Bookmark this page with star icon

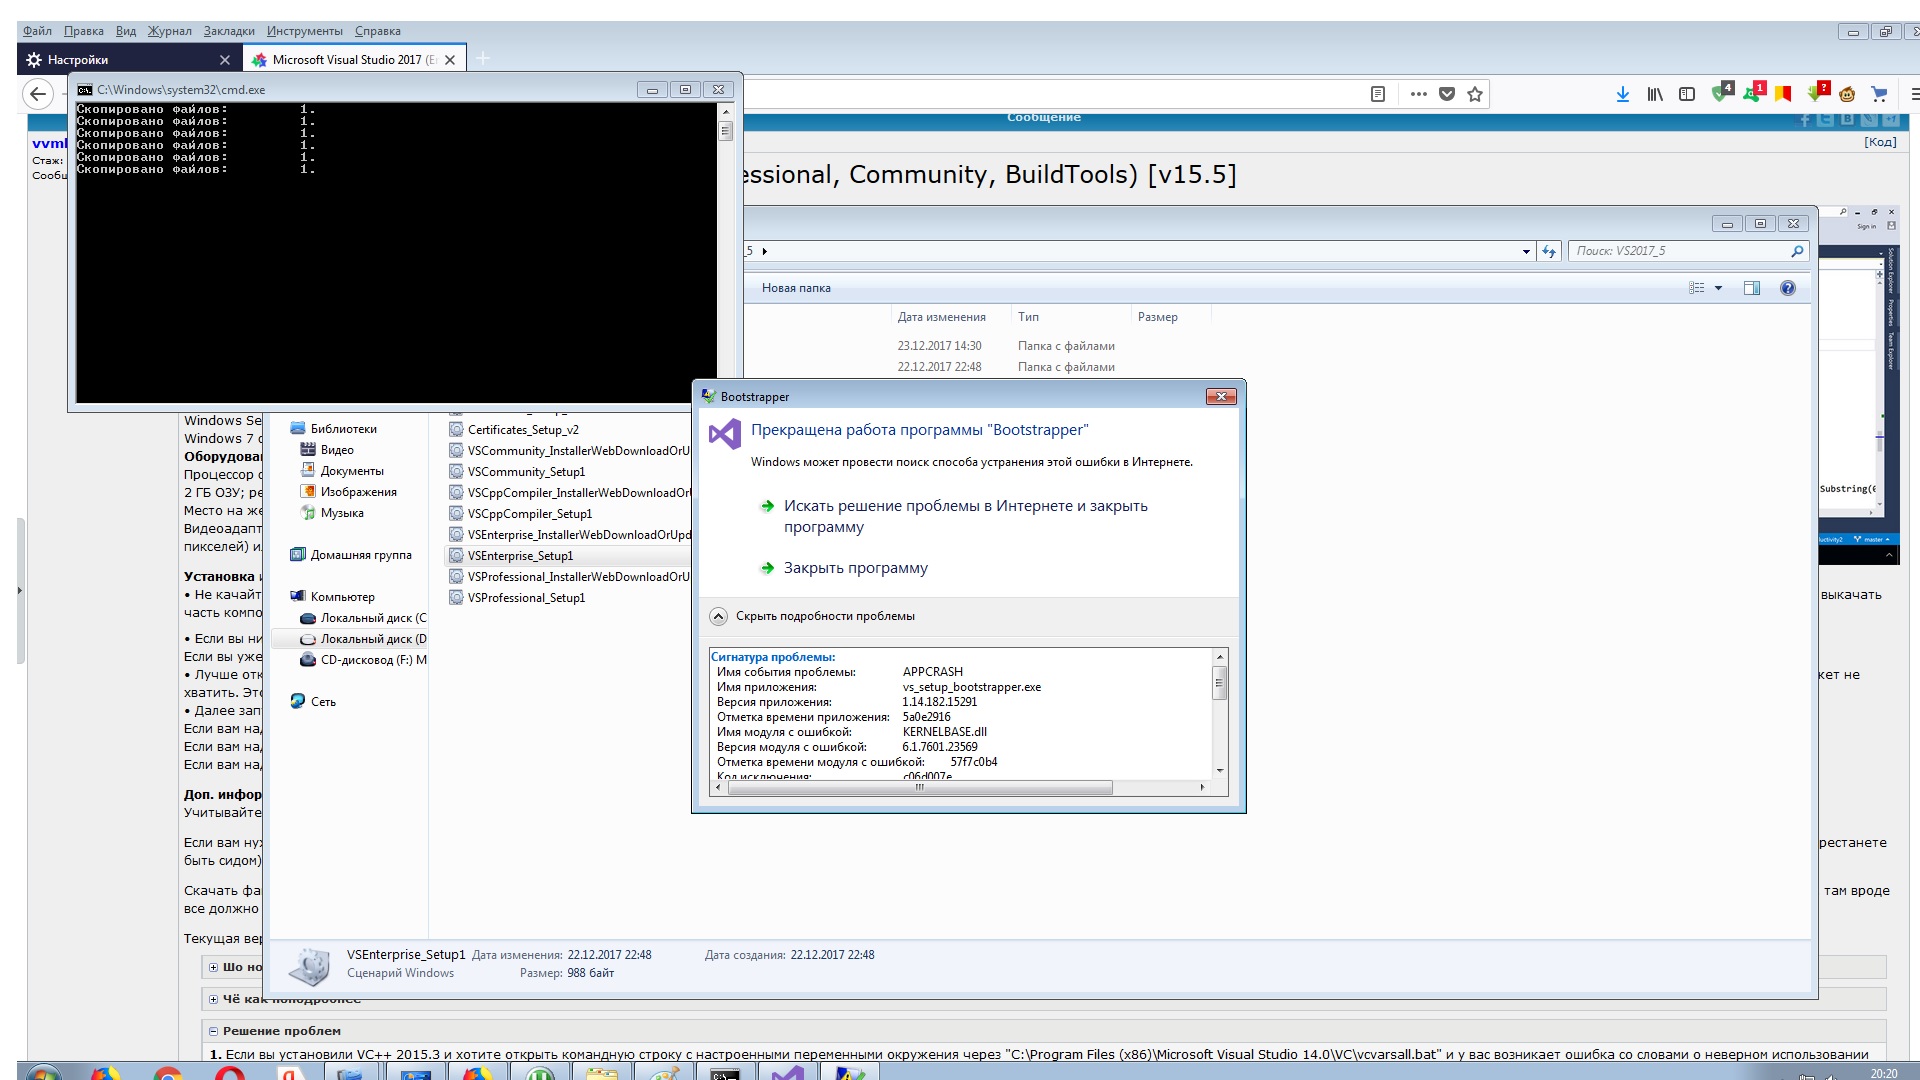point(1474,94)
